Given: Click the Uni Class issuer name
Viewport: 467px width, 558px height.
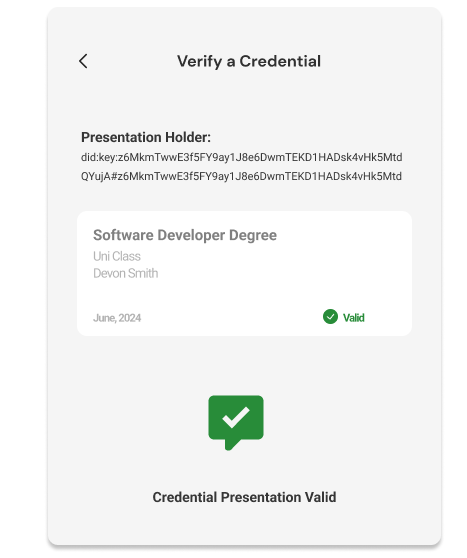Looking at the screenshot, I should [117, 256].
